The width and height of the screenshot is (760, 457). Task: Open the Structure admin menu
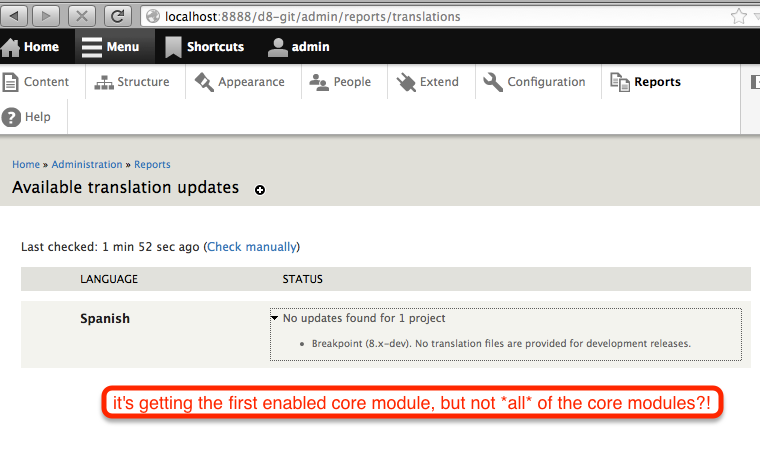point(132,82)
